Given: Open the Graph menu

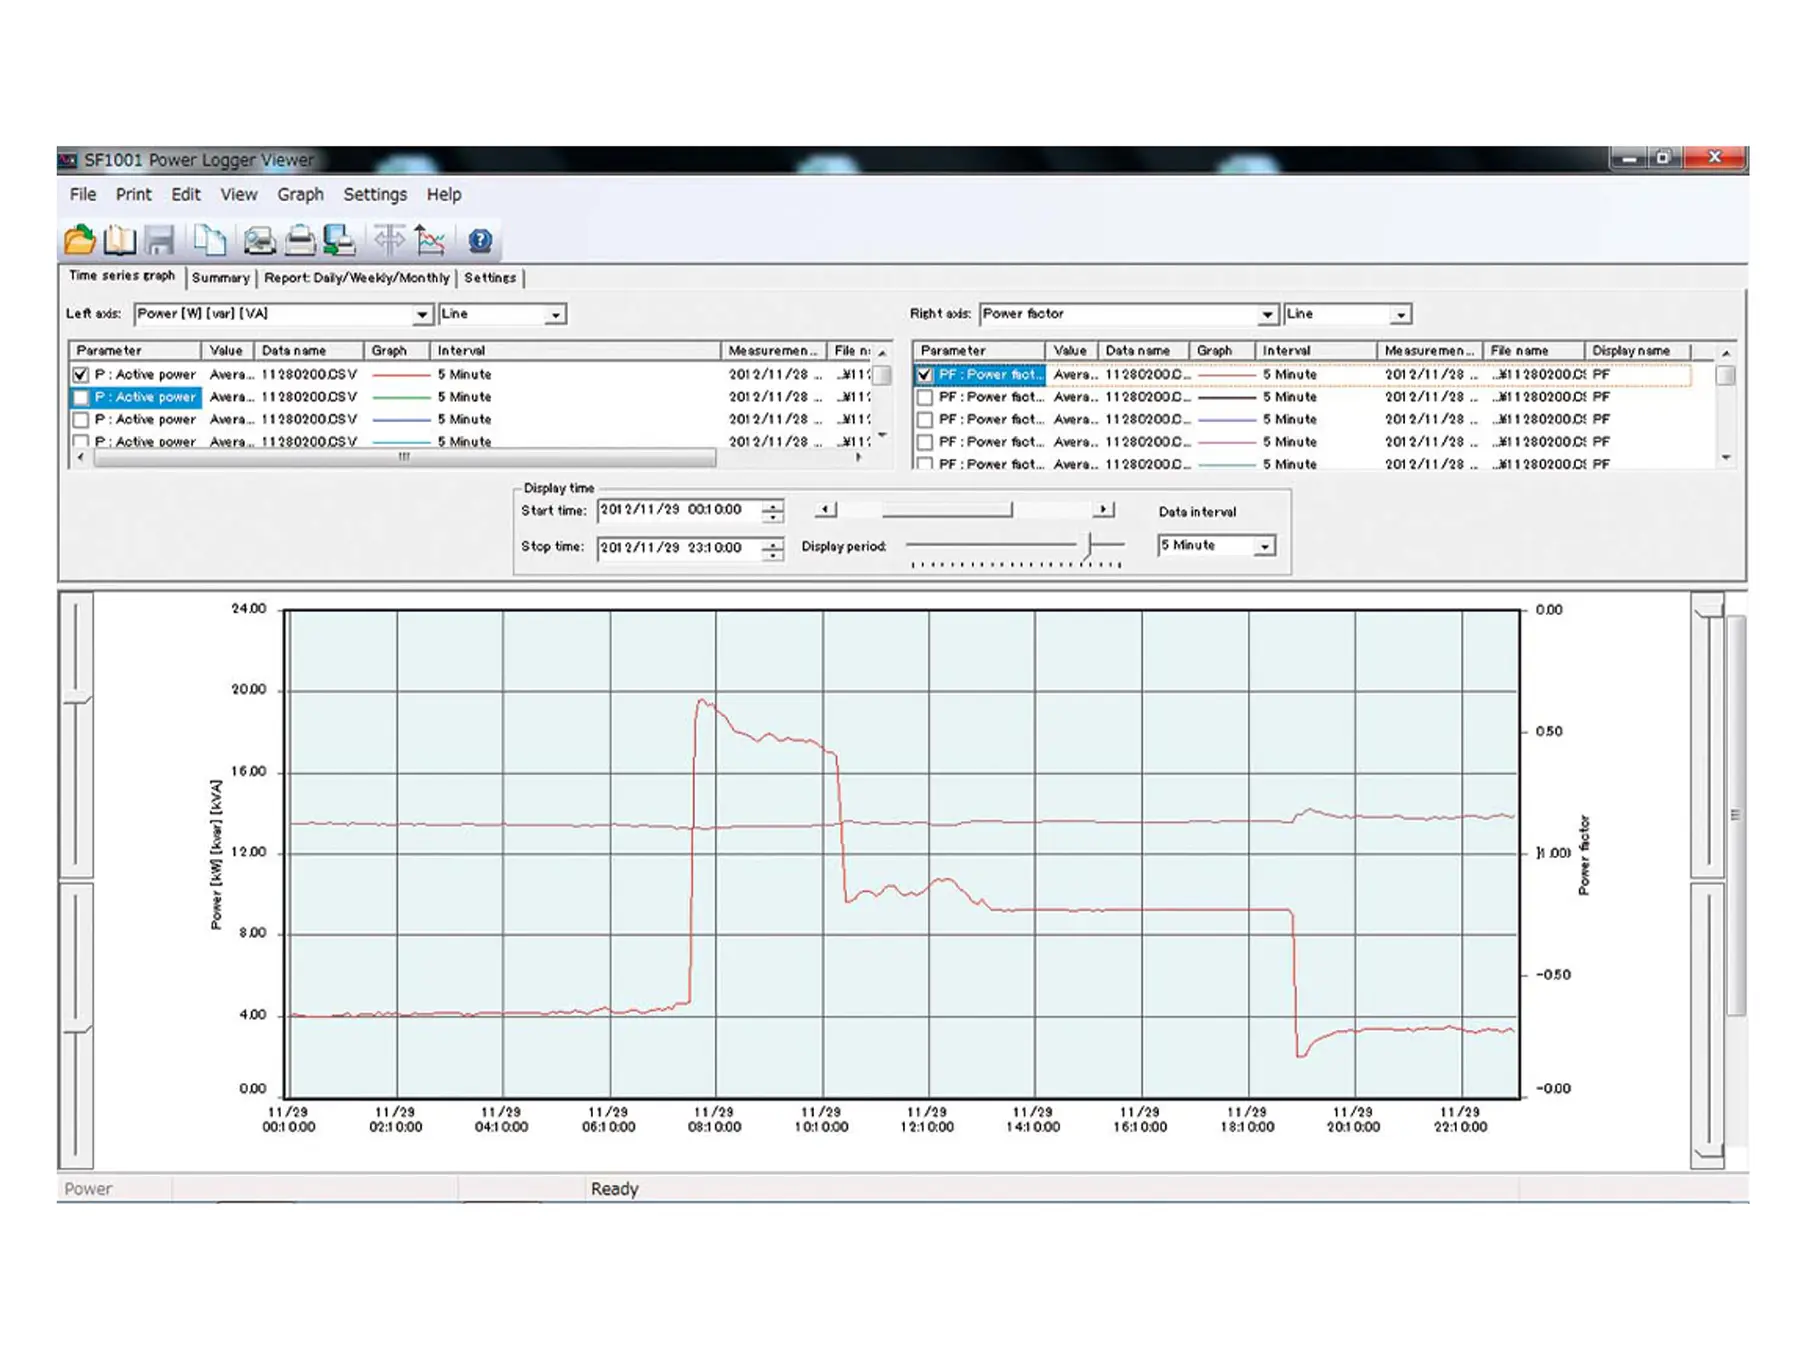Looking at the screenshot, I should pos(300,194).
